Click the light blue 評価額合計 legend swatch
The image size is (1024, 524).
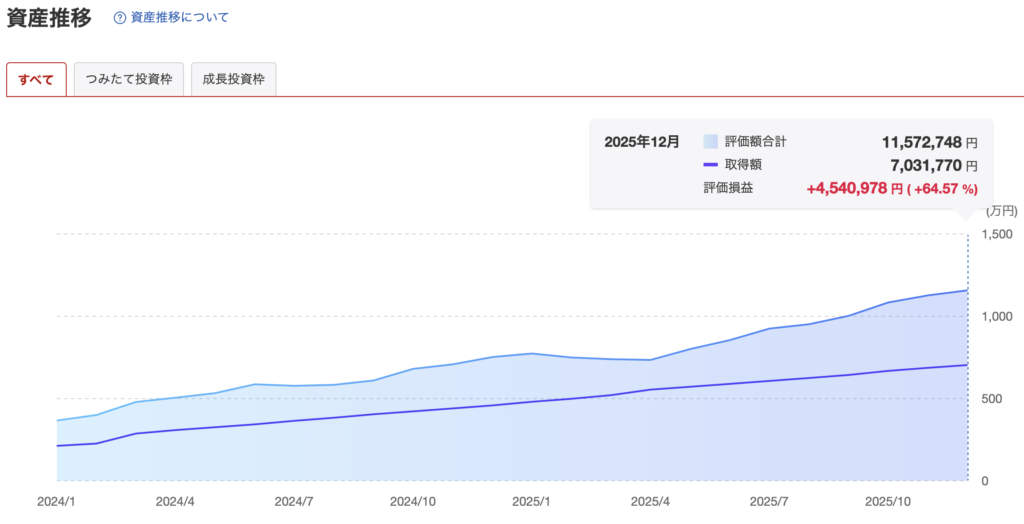(x=711, y=142)
